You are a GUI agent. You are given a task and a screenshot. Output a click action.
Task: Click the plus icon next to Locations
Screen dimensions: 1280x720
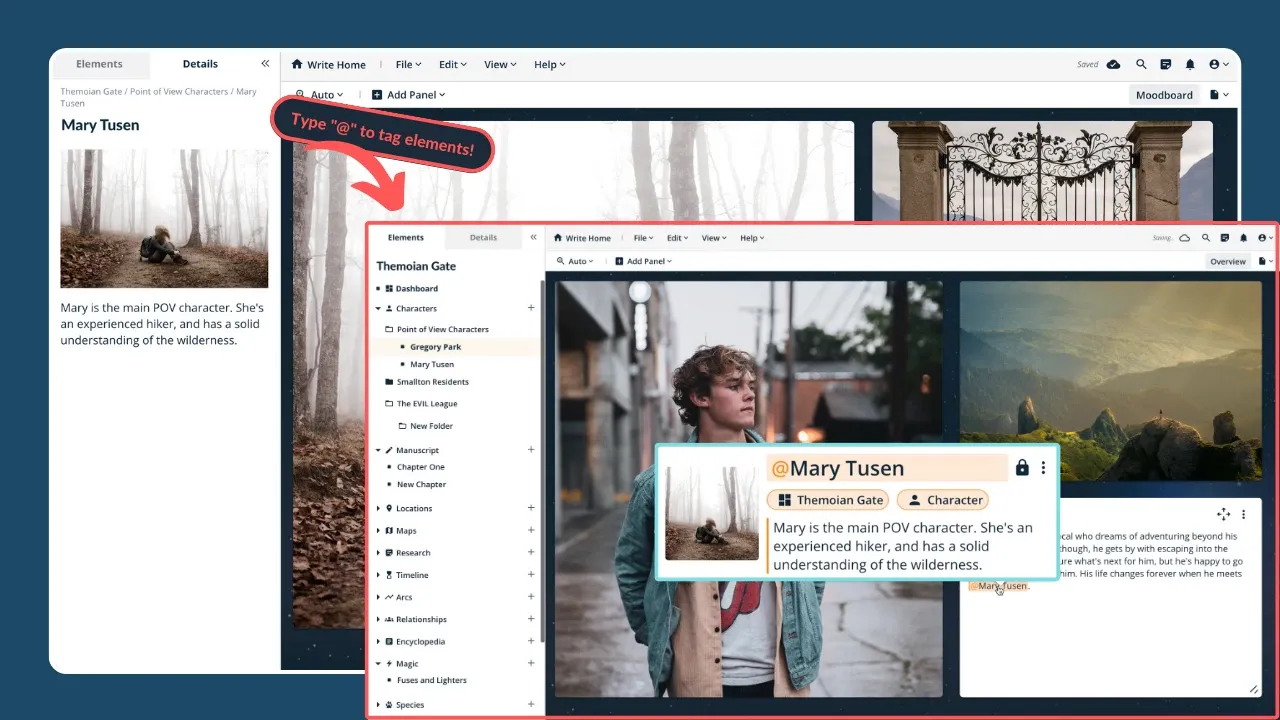531,508
